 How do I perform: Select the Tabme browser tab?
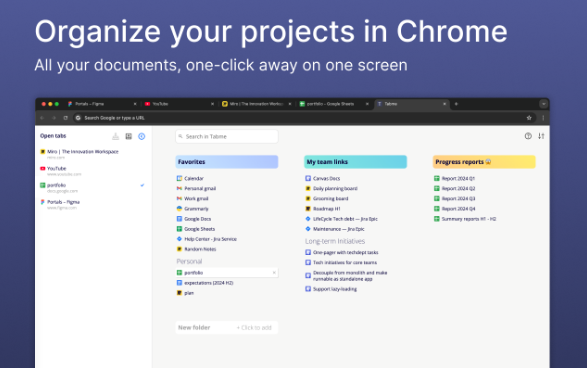coord(412,104)
